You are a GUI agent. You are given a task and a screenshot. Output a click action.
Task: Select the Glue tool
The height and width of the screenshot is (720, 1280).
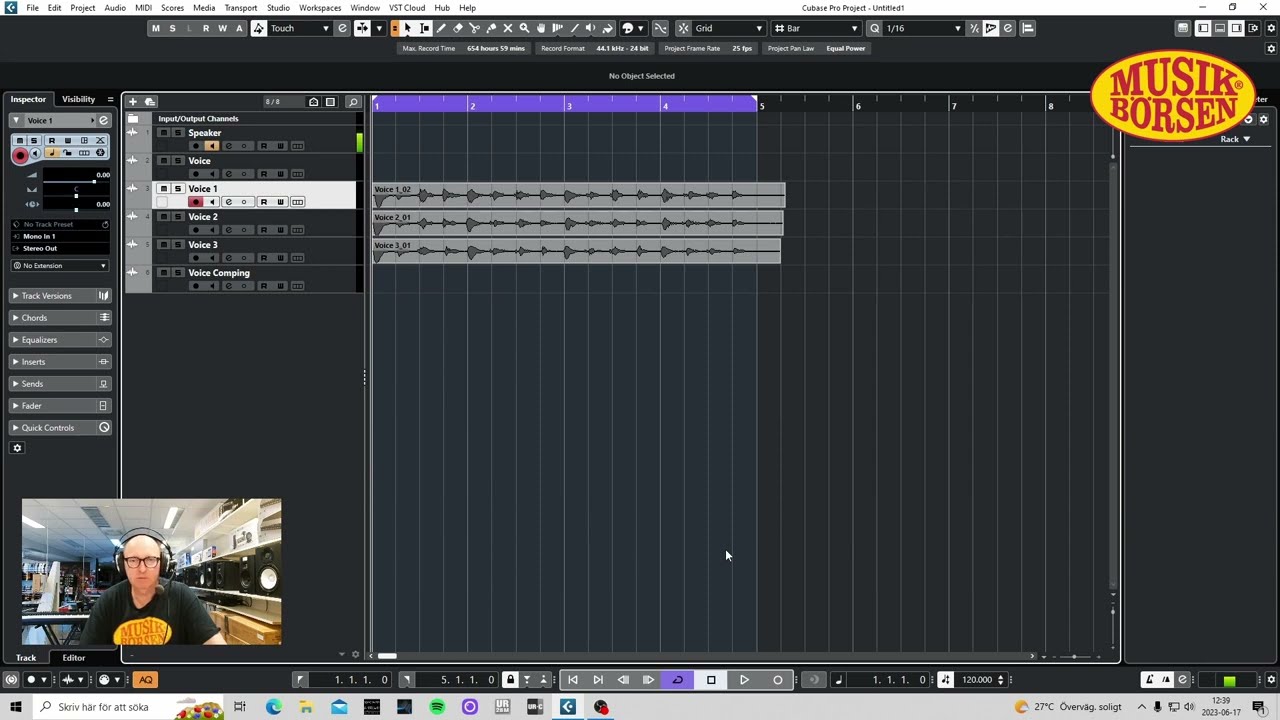tap(491, 28)
